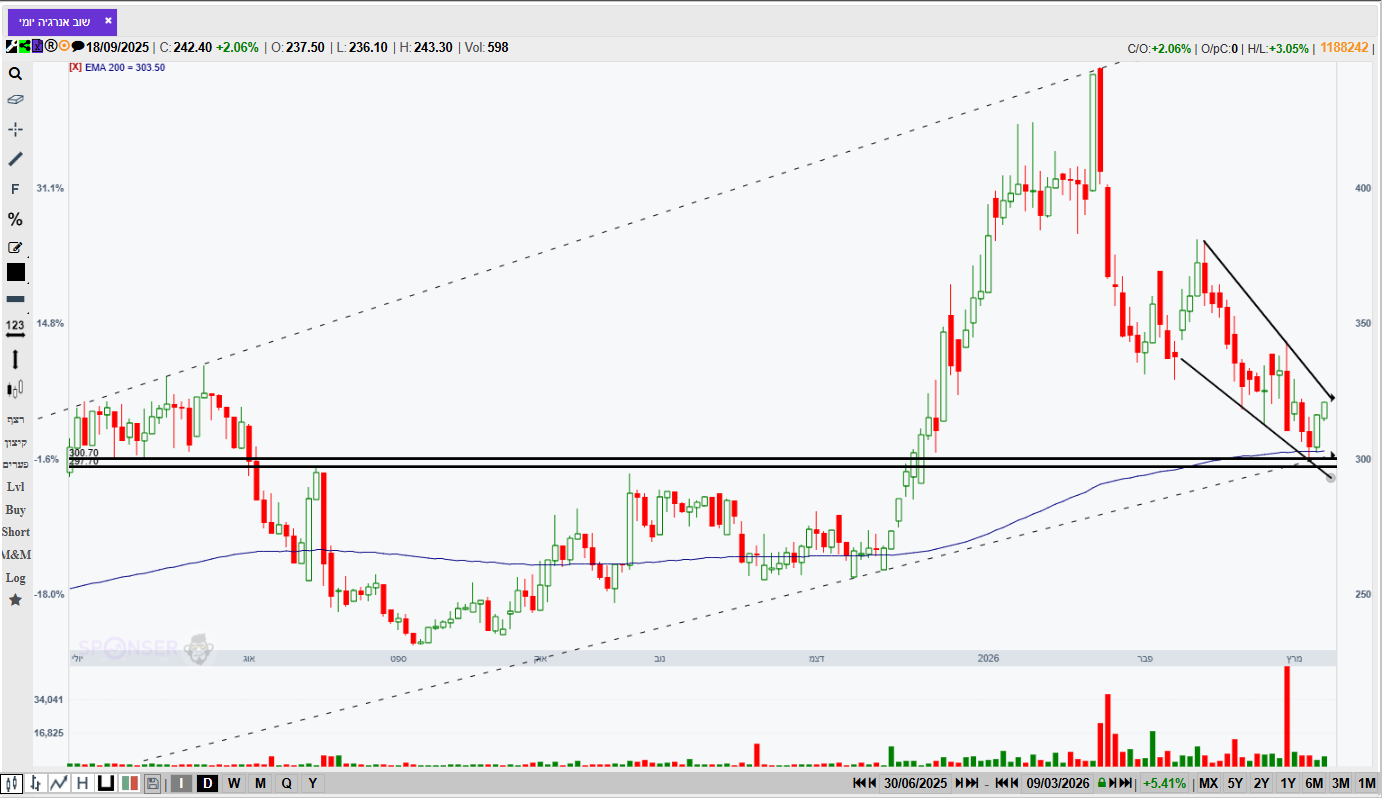
Task: Step start date 30/06/2025 one bar forward
Action: pos(961,783)
